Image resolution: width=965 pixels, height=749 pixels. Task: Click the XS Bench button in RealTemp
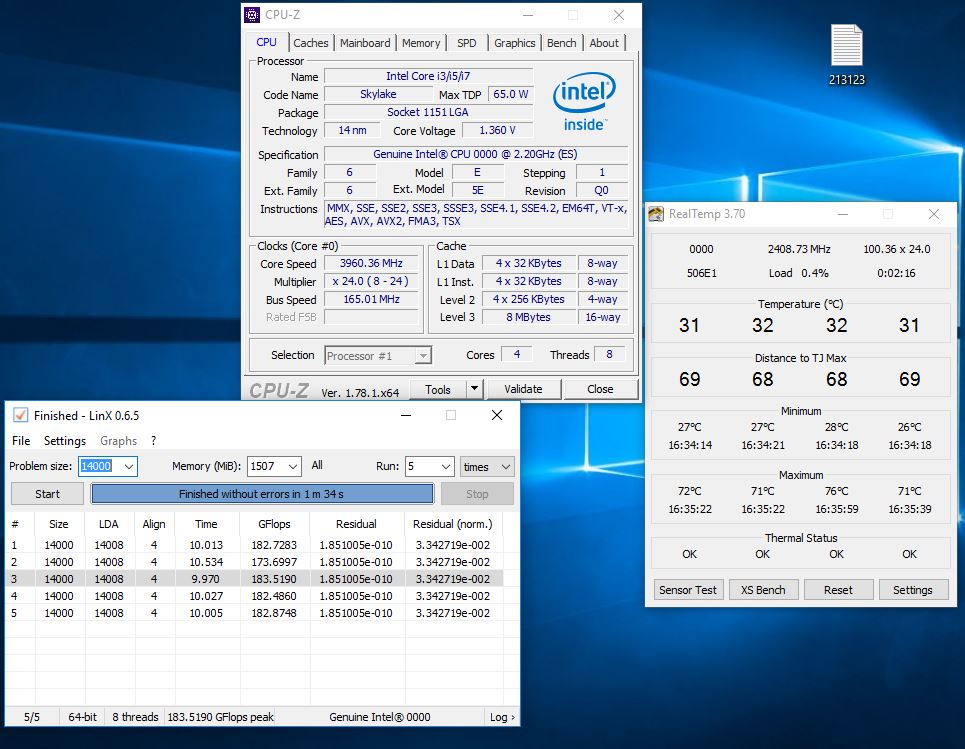click(763, 590)
